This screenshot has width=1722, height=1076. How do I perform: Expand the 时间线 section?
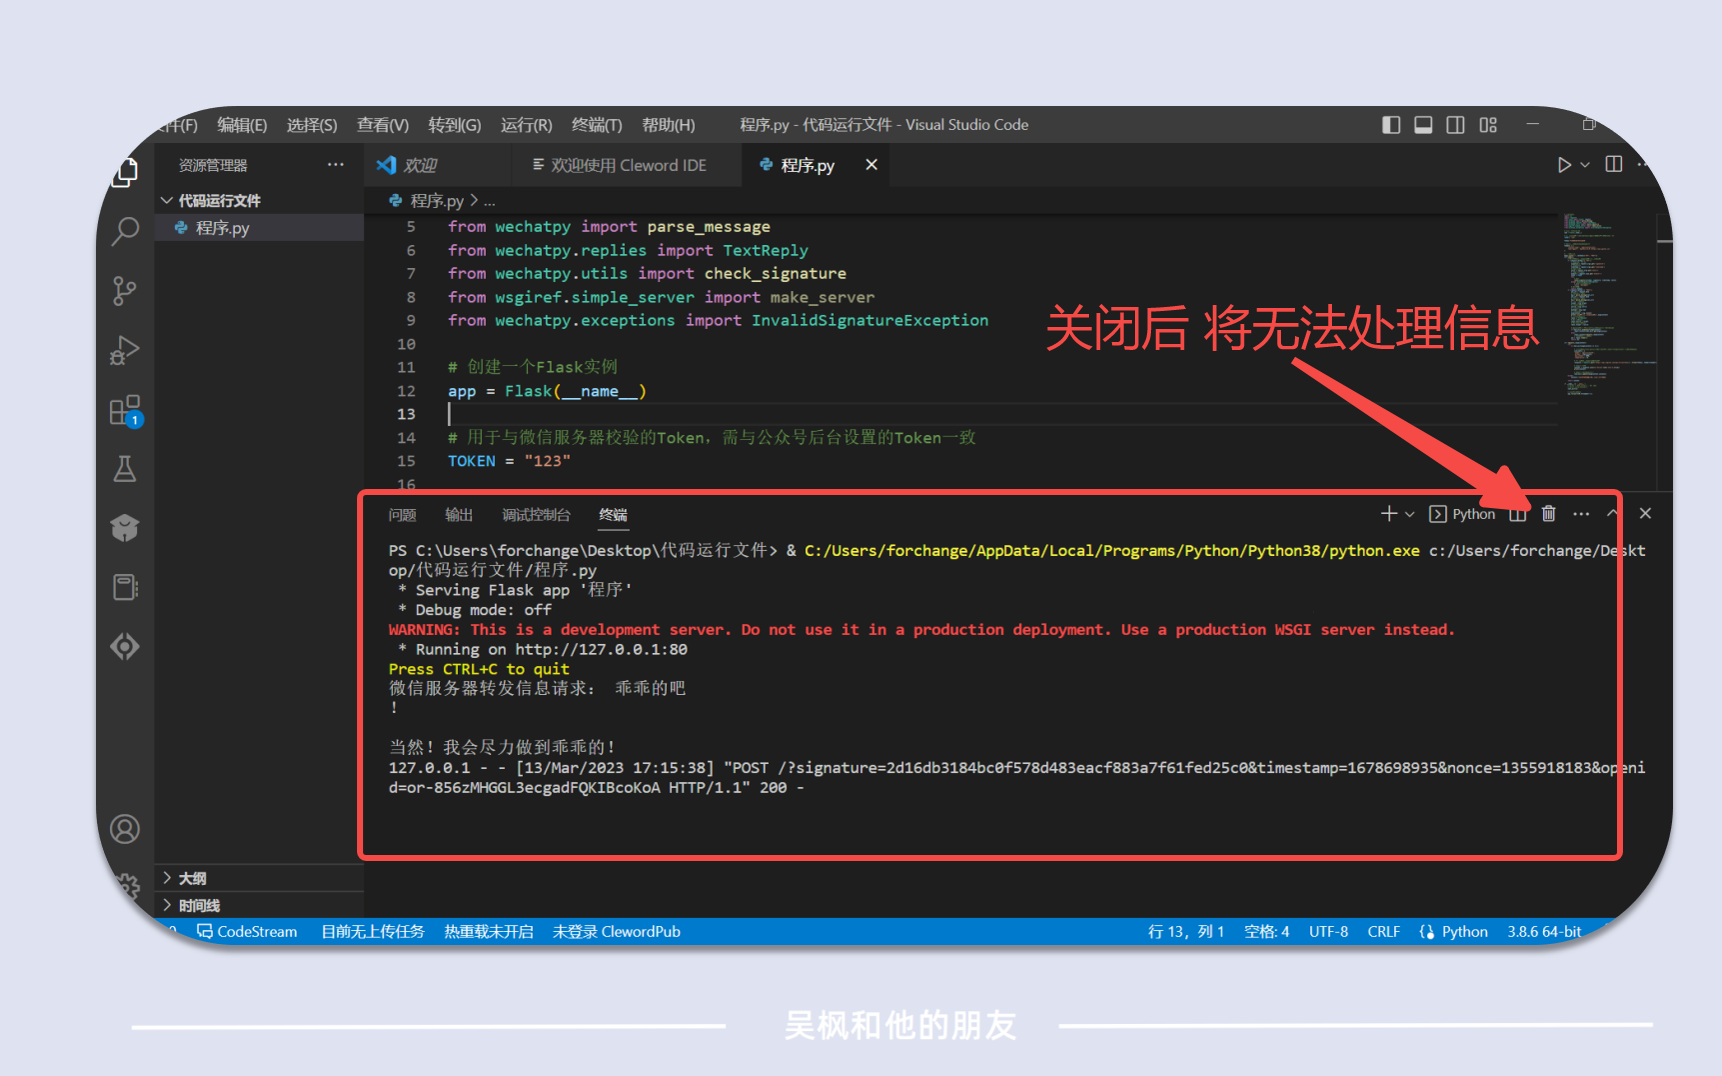pos(259,905)
